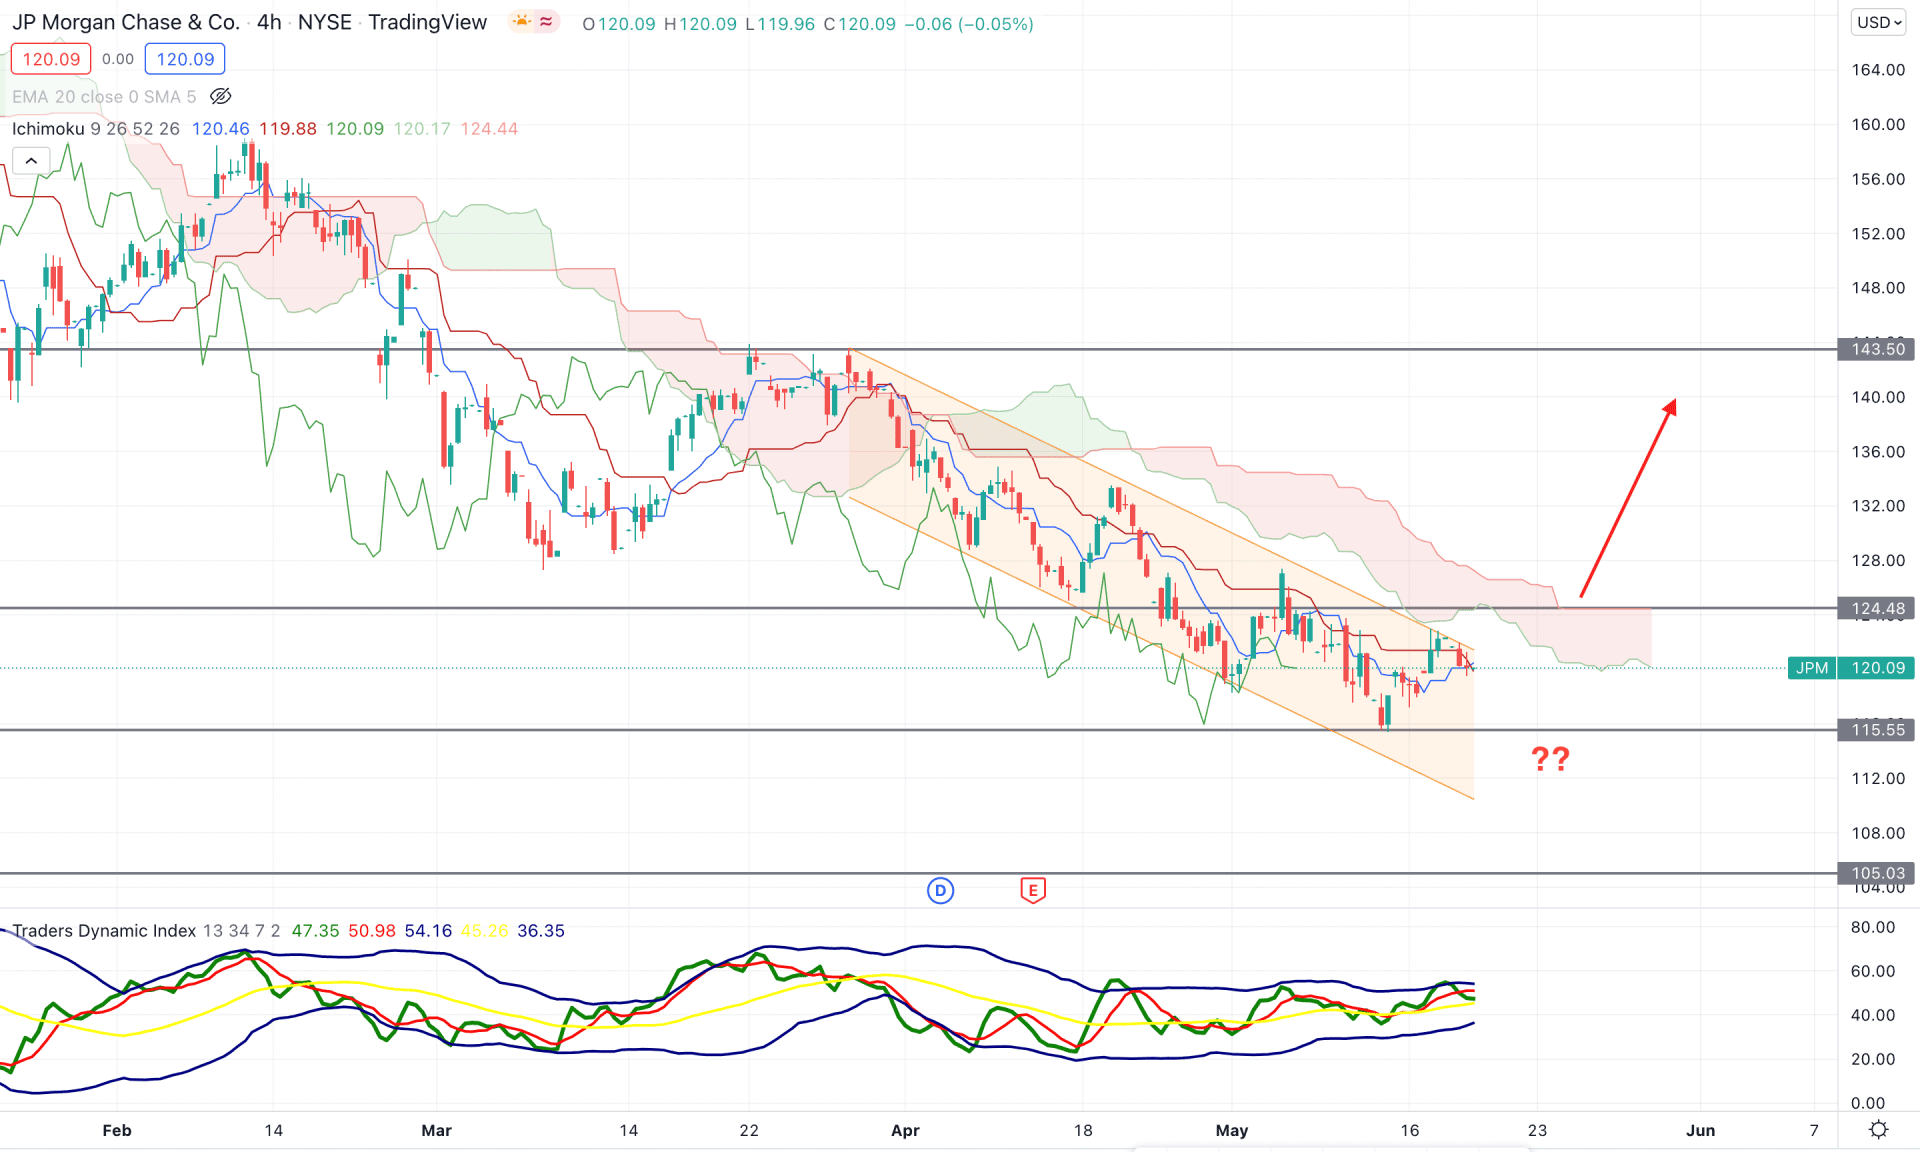Image resolution: width=1920 pixels, height=1152 pixels.
Task: Click the Mar label on time axis
Action: pos(436,1130)
